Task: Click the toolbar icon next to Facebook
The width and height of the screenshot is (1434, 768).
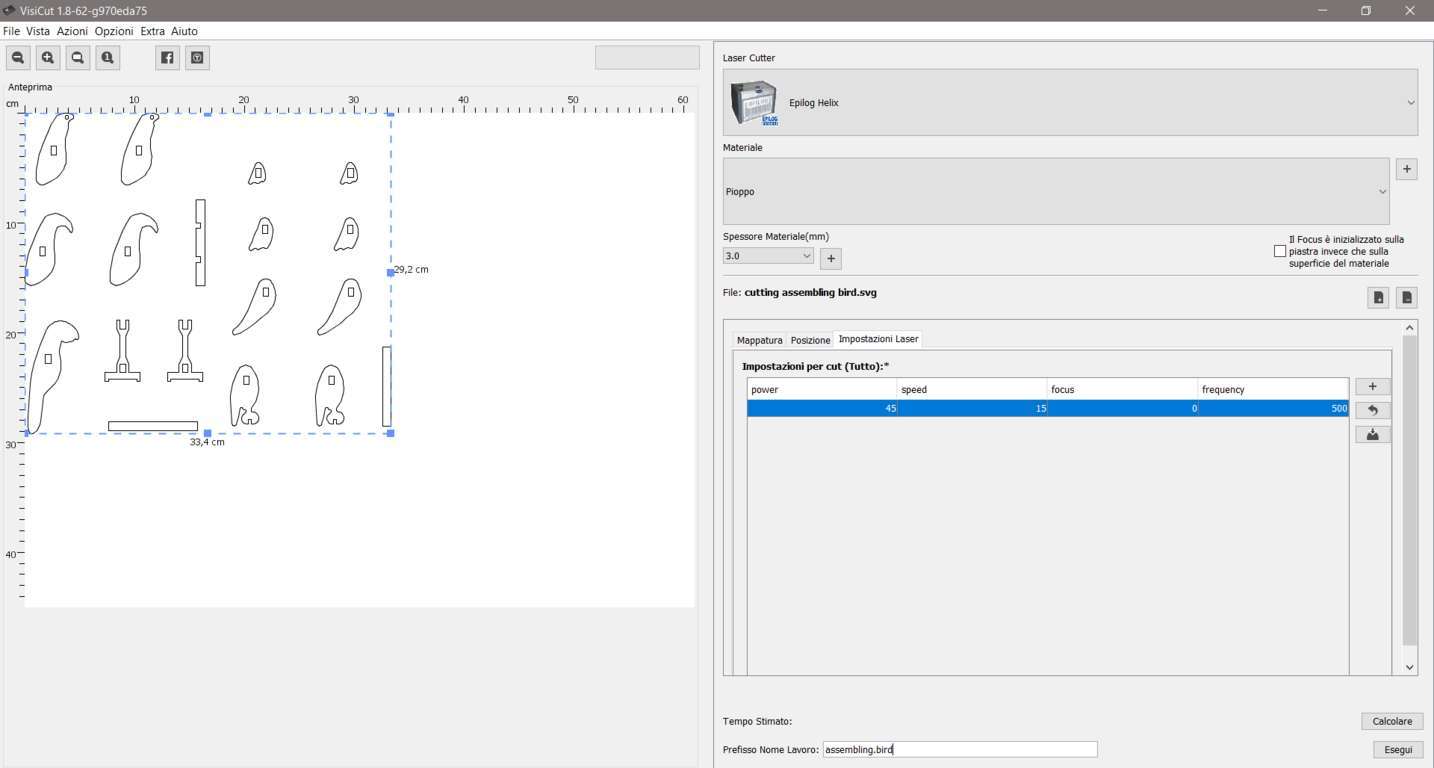Action: tap(197, 58)
